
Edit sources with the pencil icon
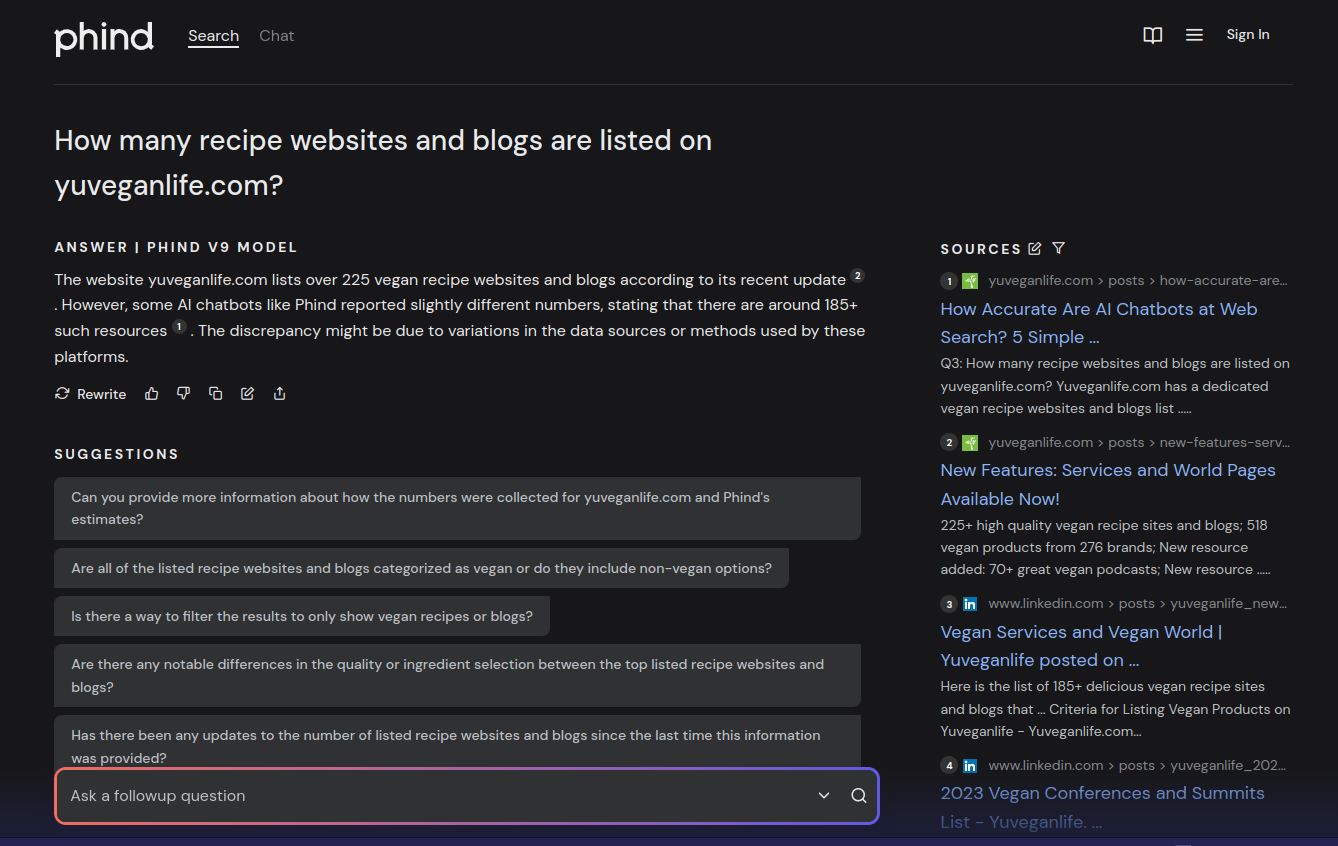coord(1034,248)
